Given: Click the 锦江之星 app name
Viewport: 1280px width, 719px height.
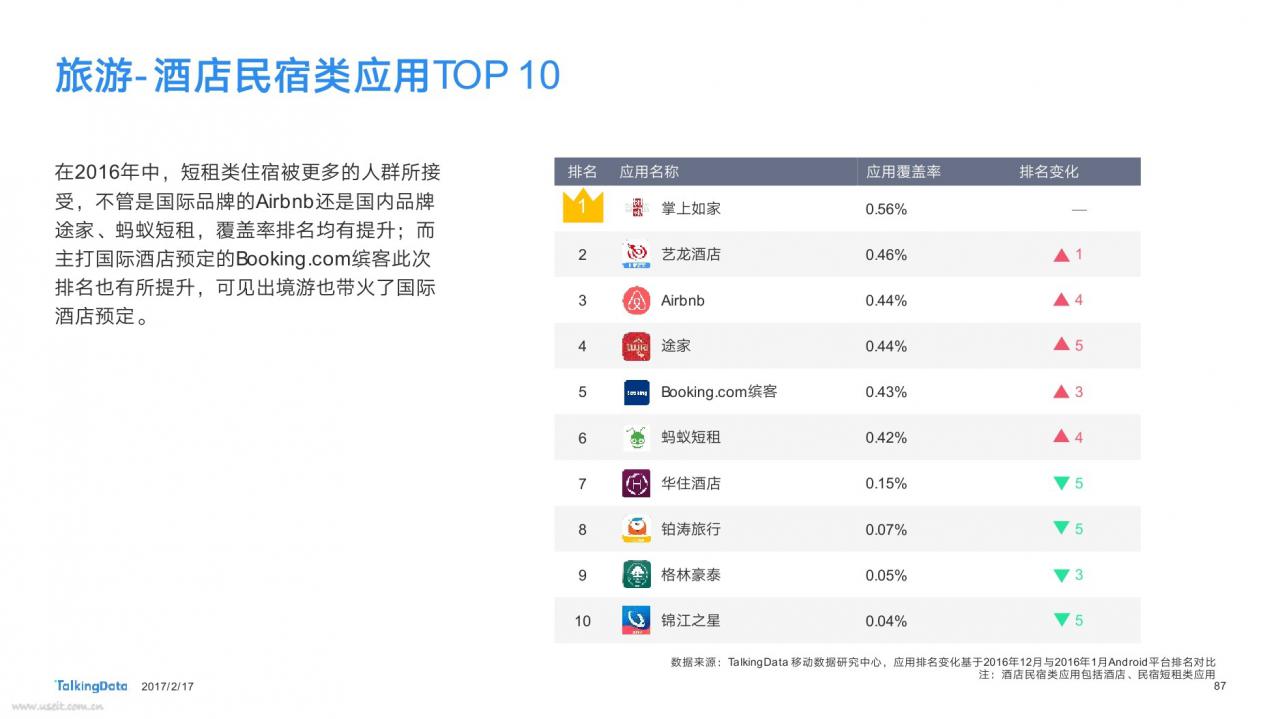Looking at the screenshot, I should tap(691, 620).
